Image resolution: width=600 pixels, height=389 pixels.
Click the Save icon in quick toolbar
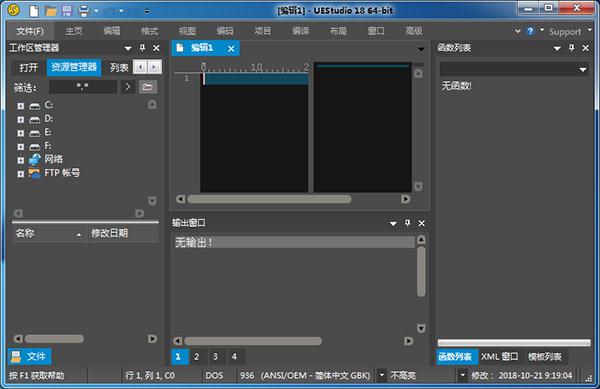pyautogui.click(x=67, y=11)
